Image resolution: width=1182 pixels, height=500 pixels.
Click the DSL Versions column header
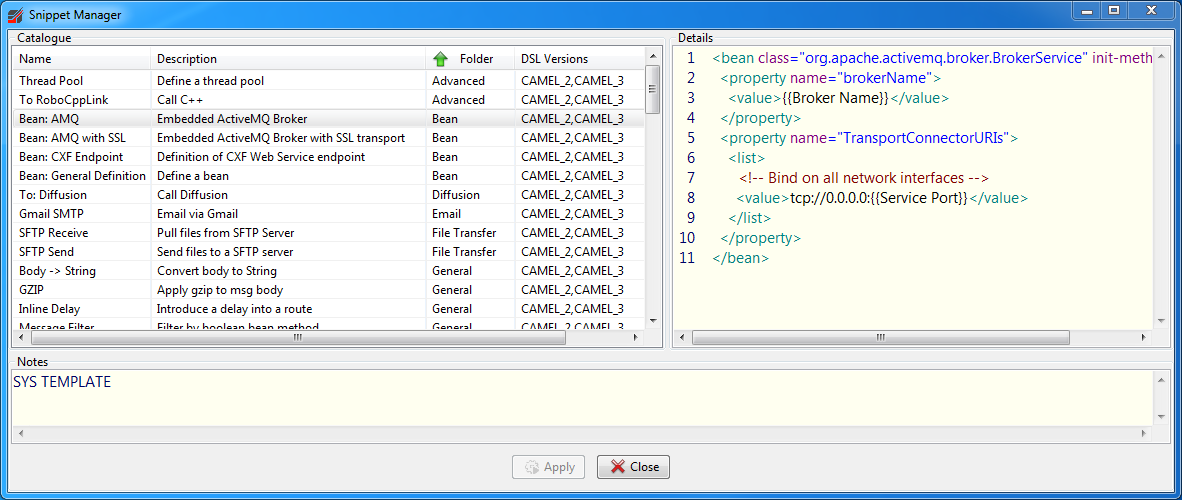[578, 59]
